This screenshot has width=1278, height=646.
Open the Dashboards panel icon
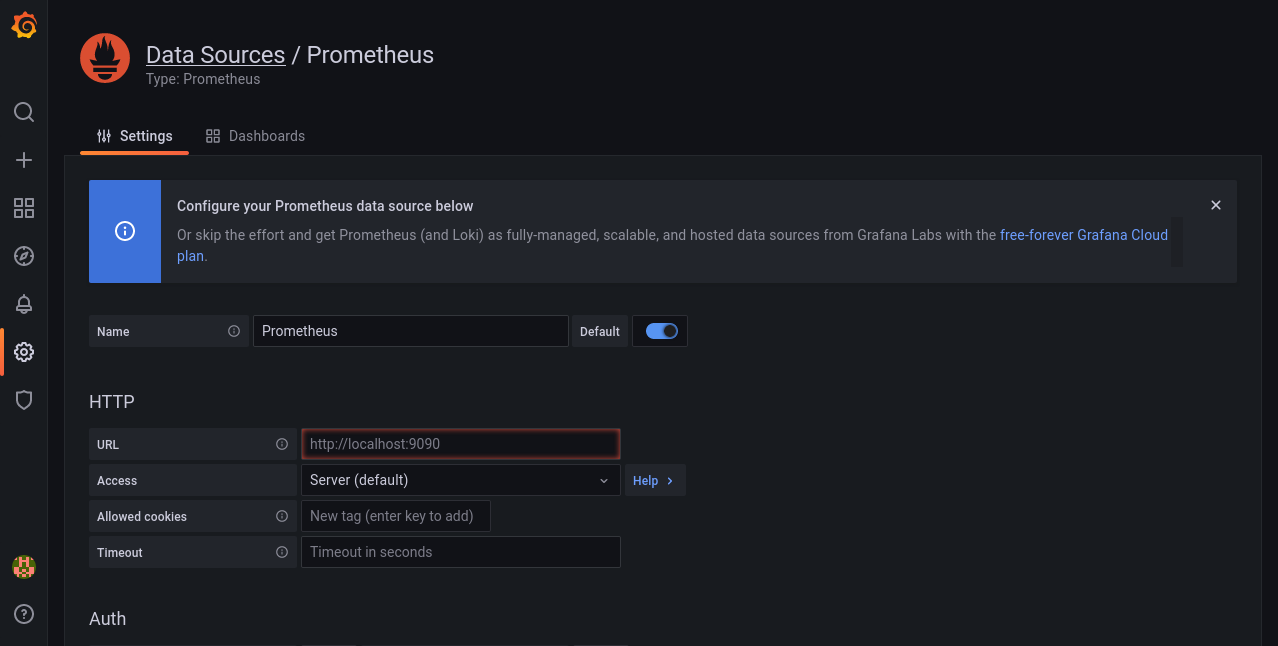23,208
